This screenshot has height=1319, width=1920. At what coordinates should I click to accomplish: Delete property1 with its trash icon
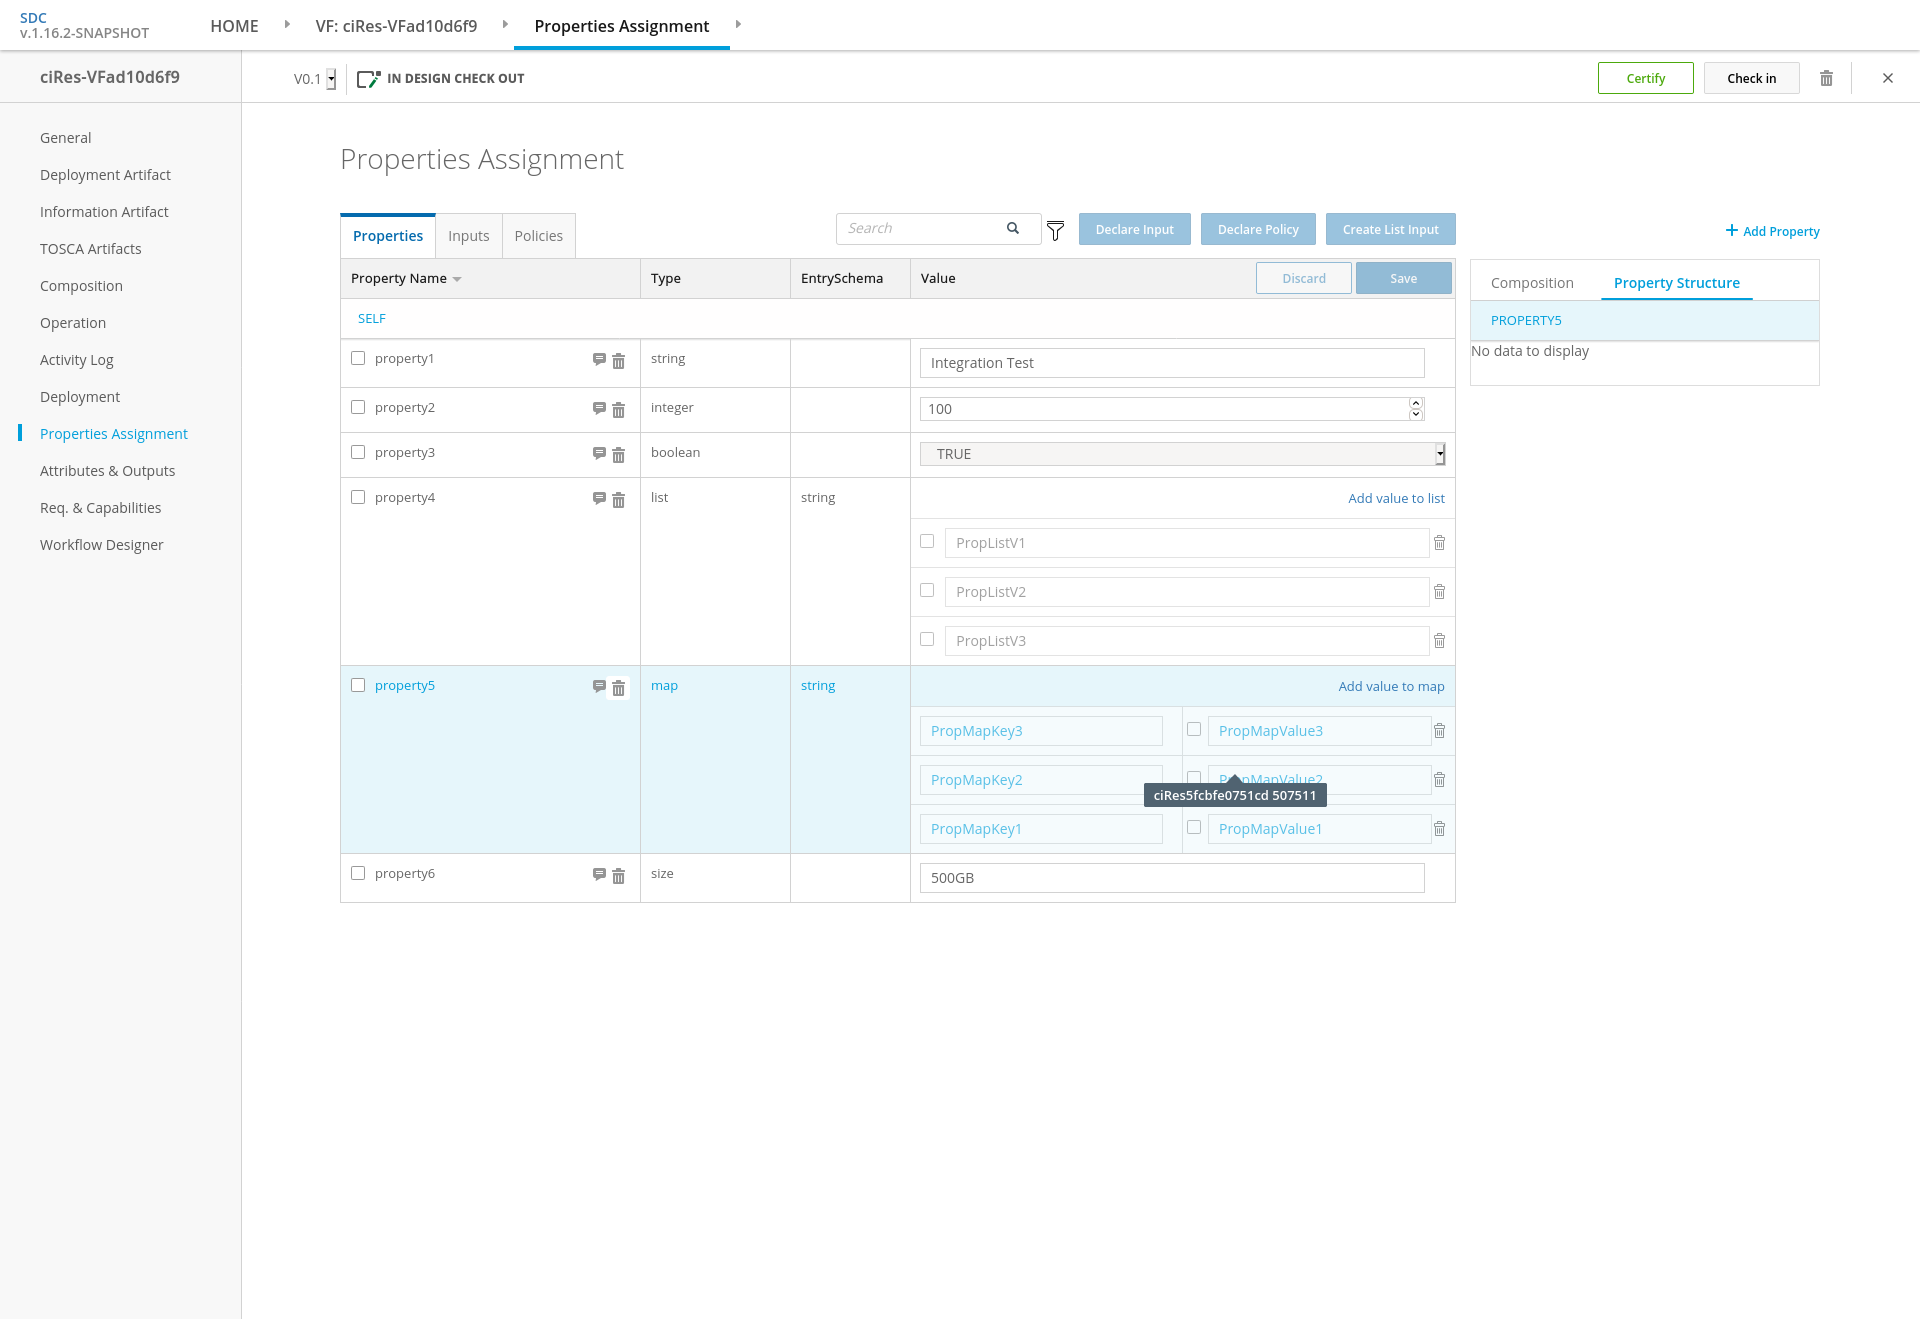[618, 361]
